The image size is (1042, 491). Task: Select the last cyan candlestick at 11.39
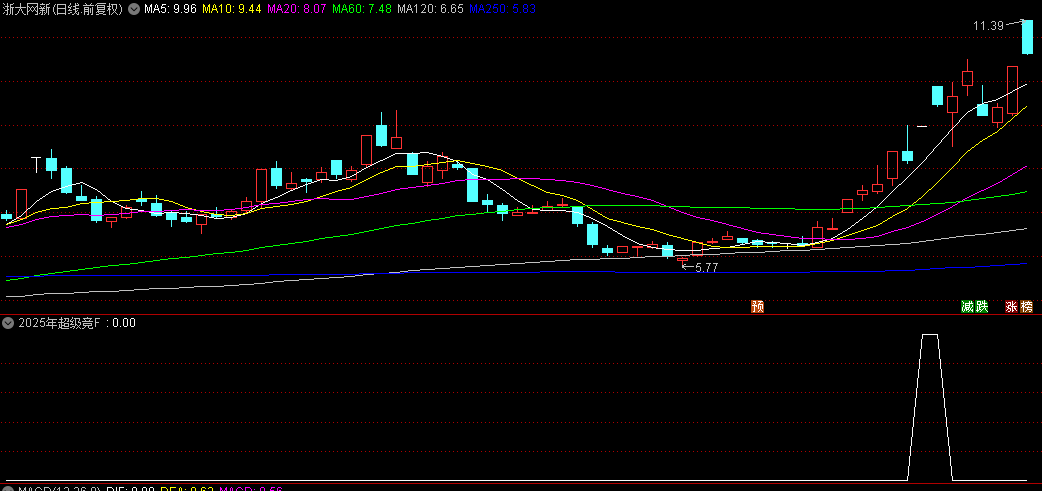click(x=1027, y=37)
